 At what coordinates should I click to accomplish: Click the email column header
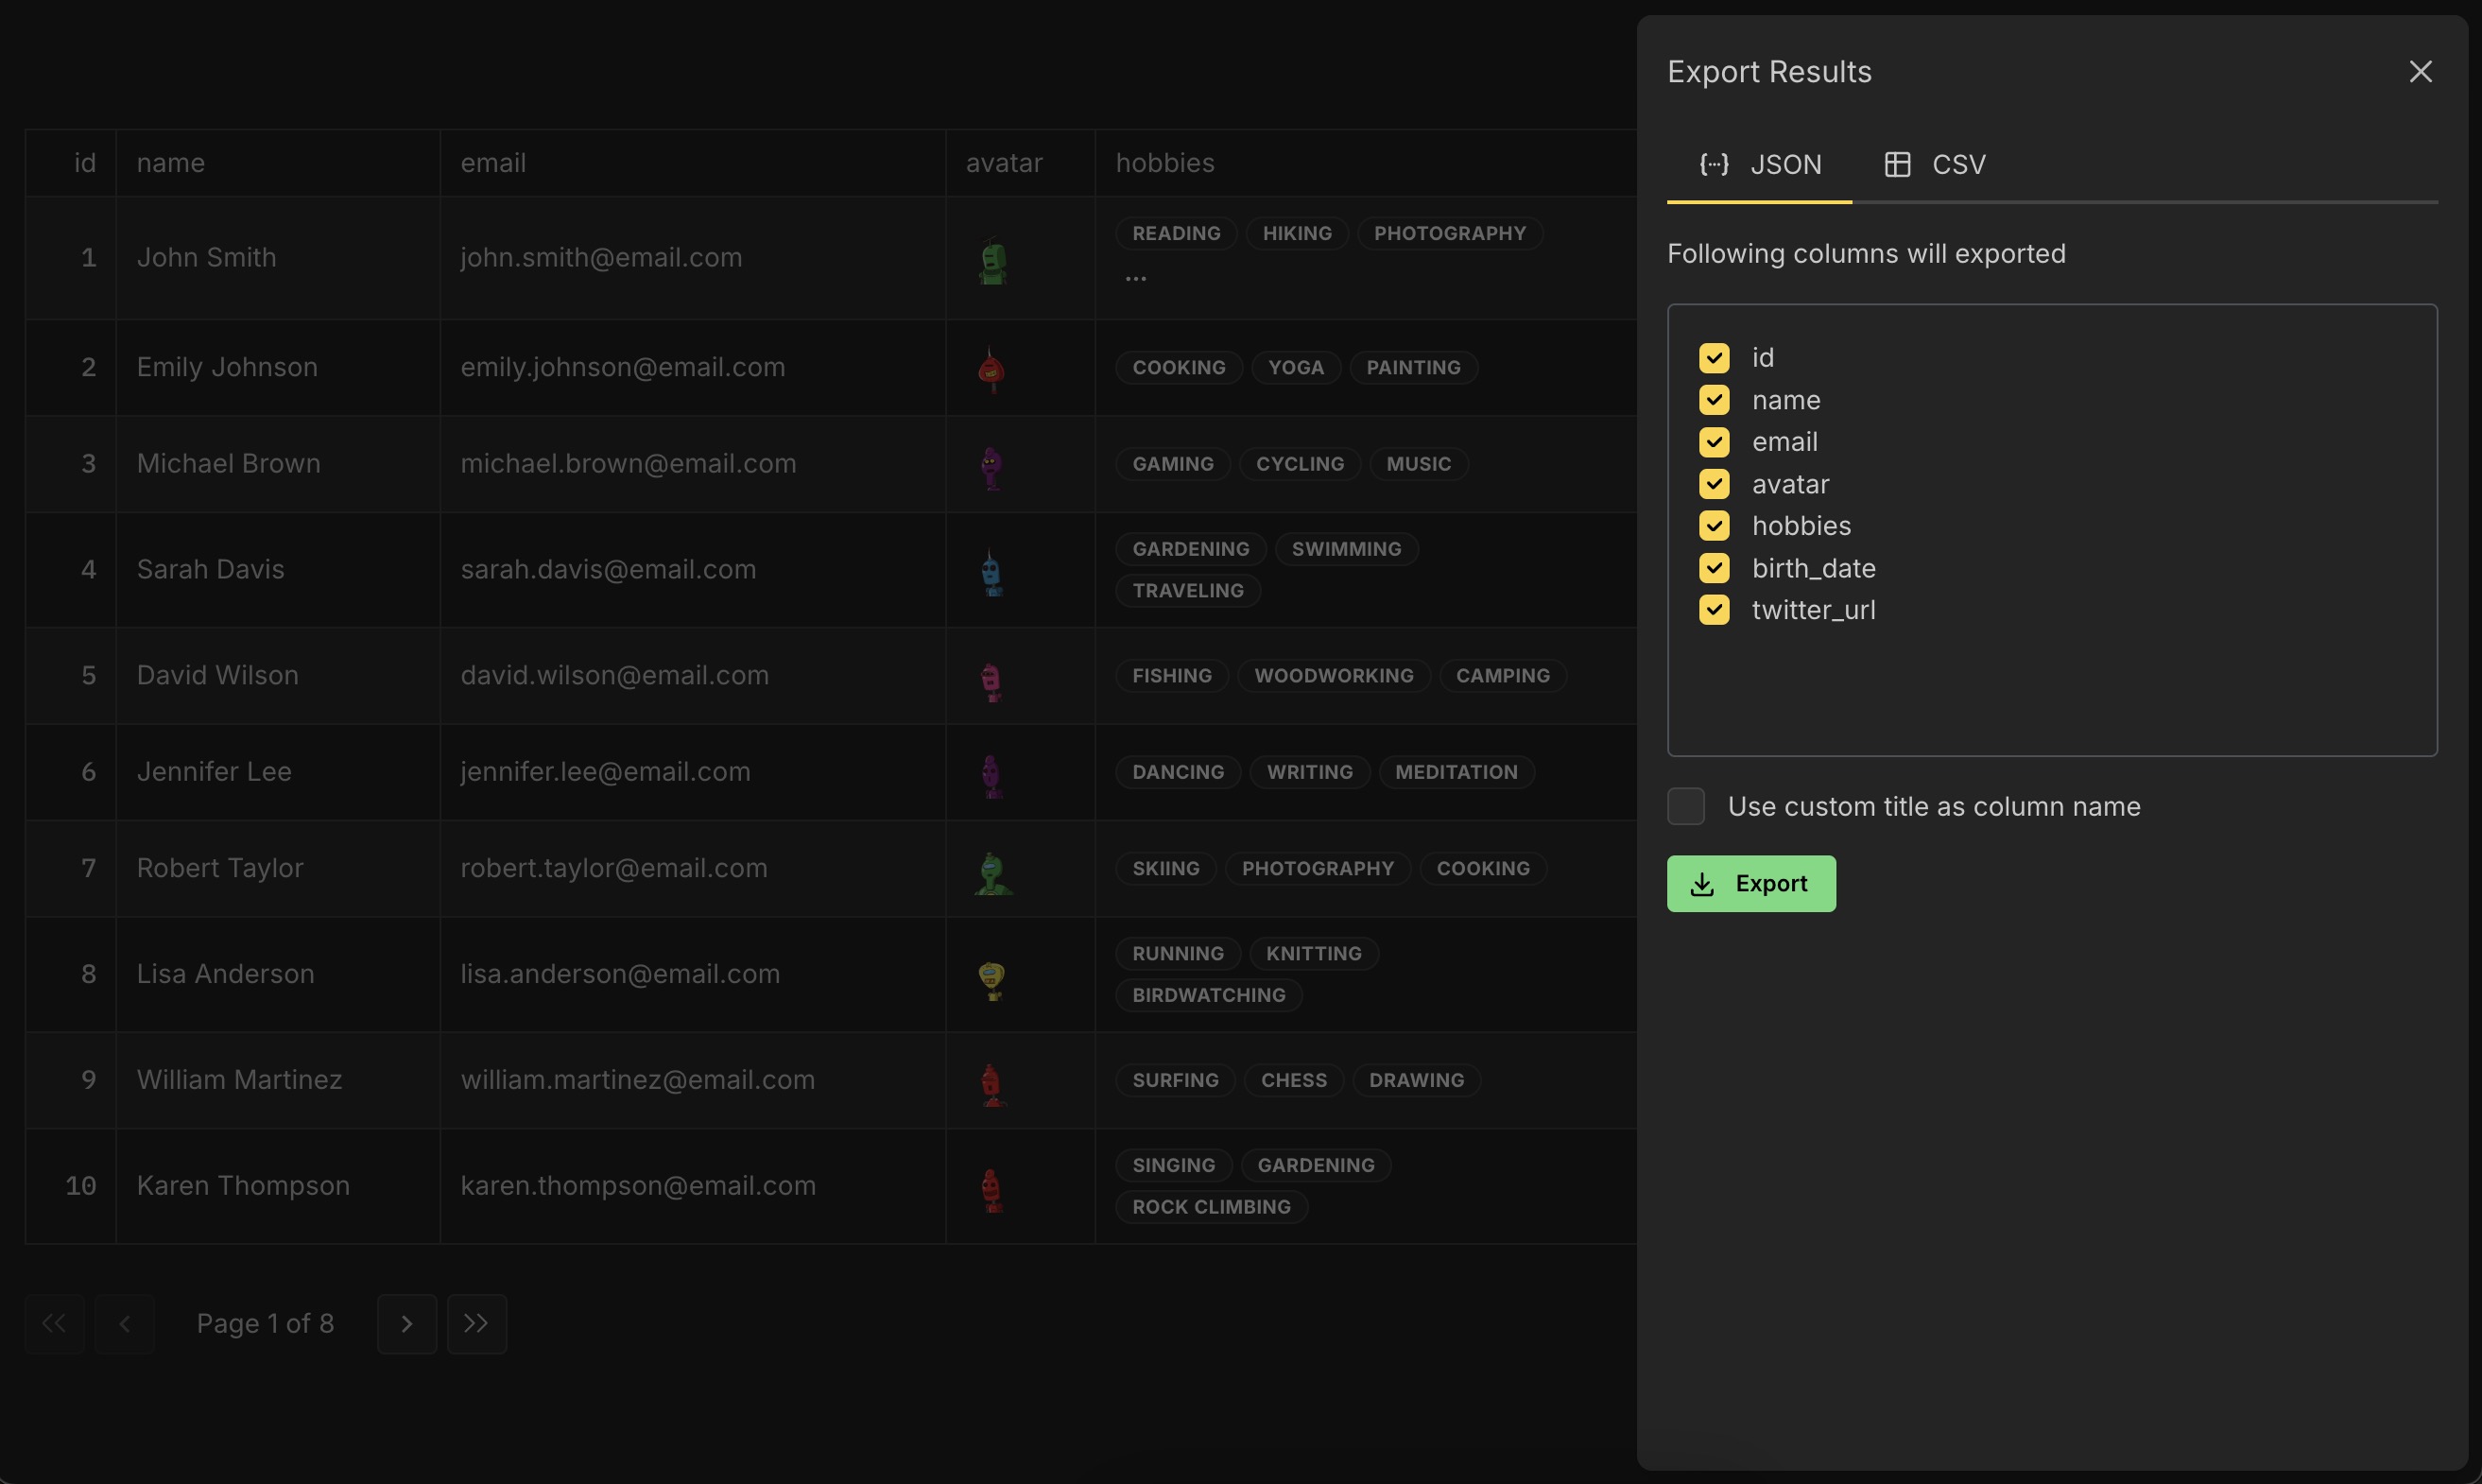point(493,163)
